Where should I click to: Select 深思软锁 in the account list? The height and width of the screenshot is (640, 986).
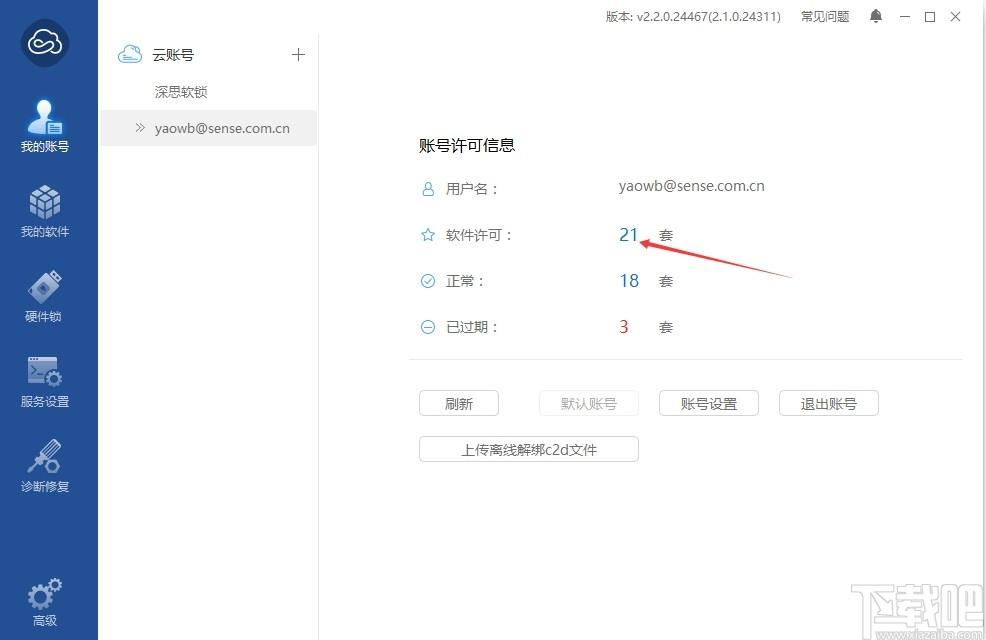click(181, 92)
